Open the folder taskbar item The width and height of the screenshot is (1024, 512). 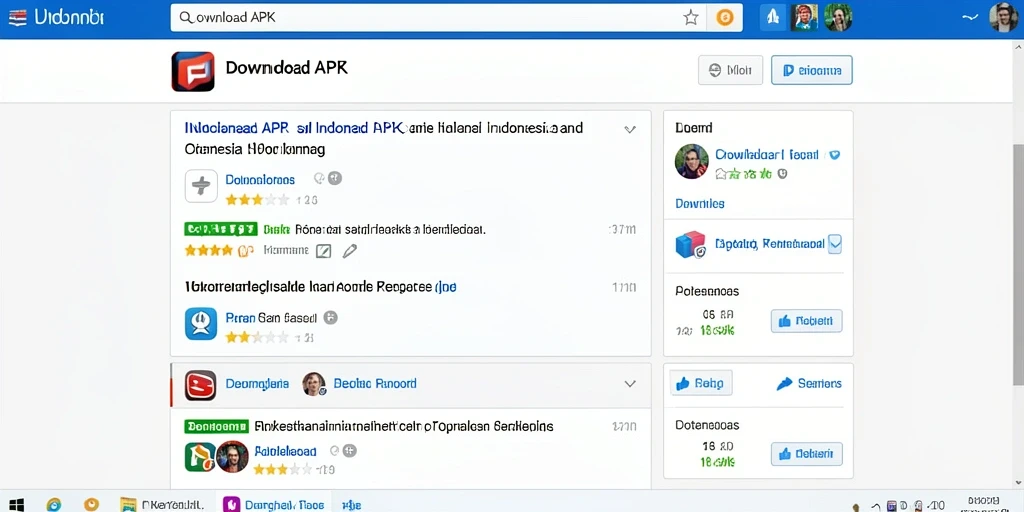pyautogui.click(x=163, y=504)
